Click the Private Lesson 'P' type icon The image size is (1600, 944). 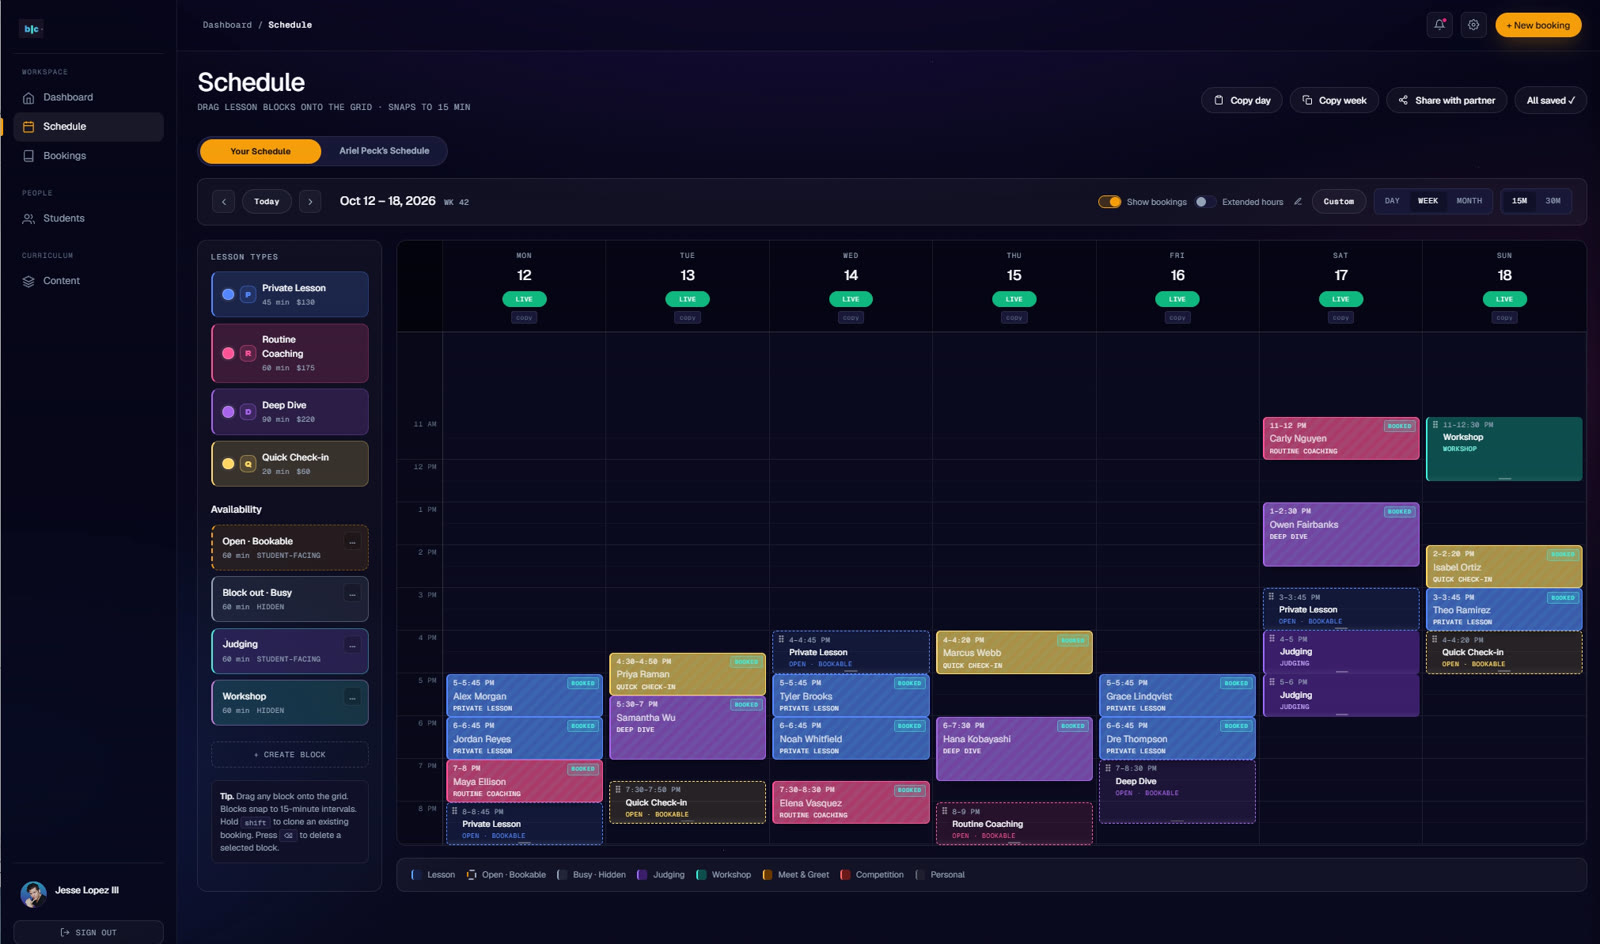(248, 295)
